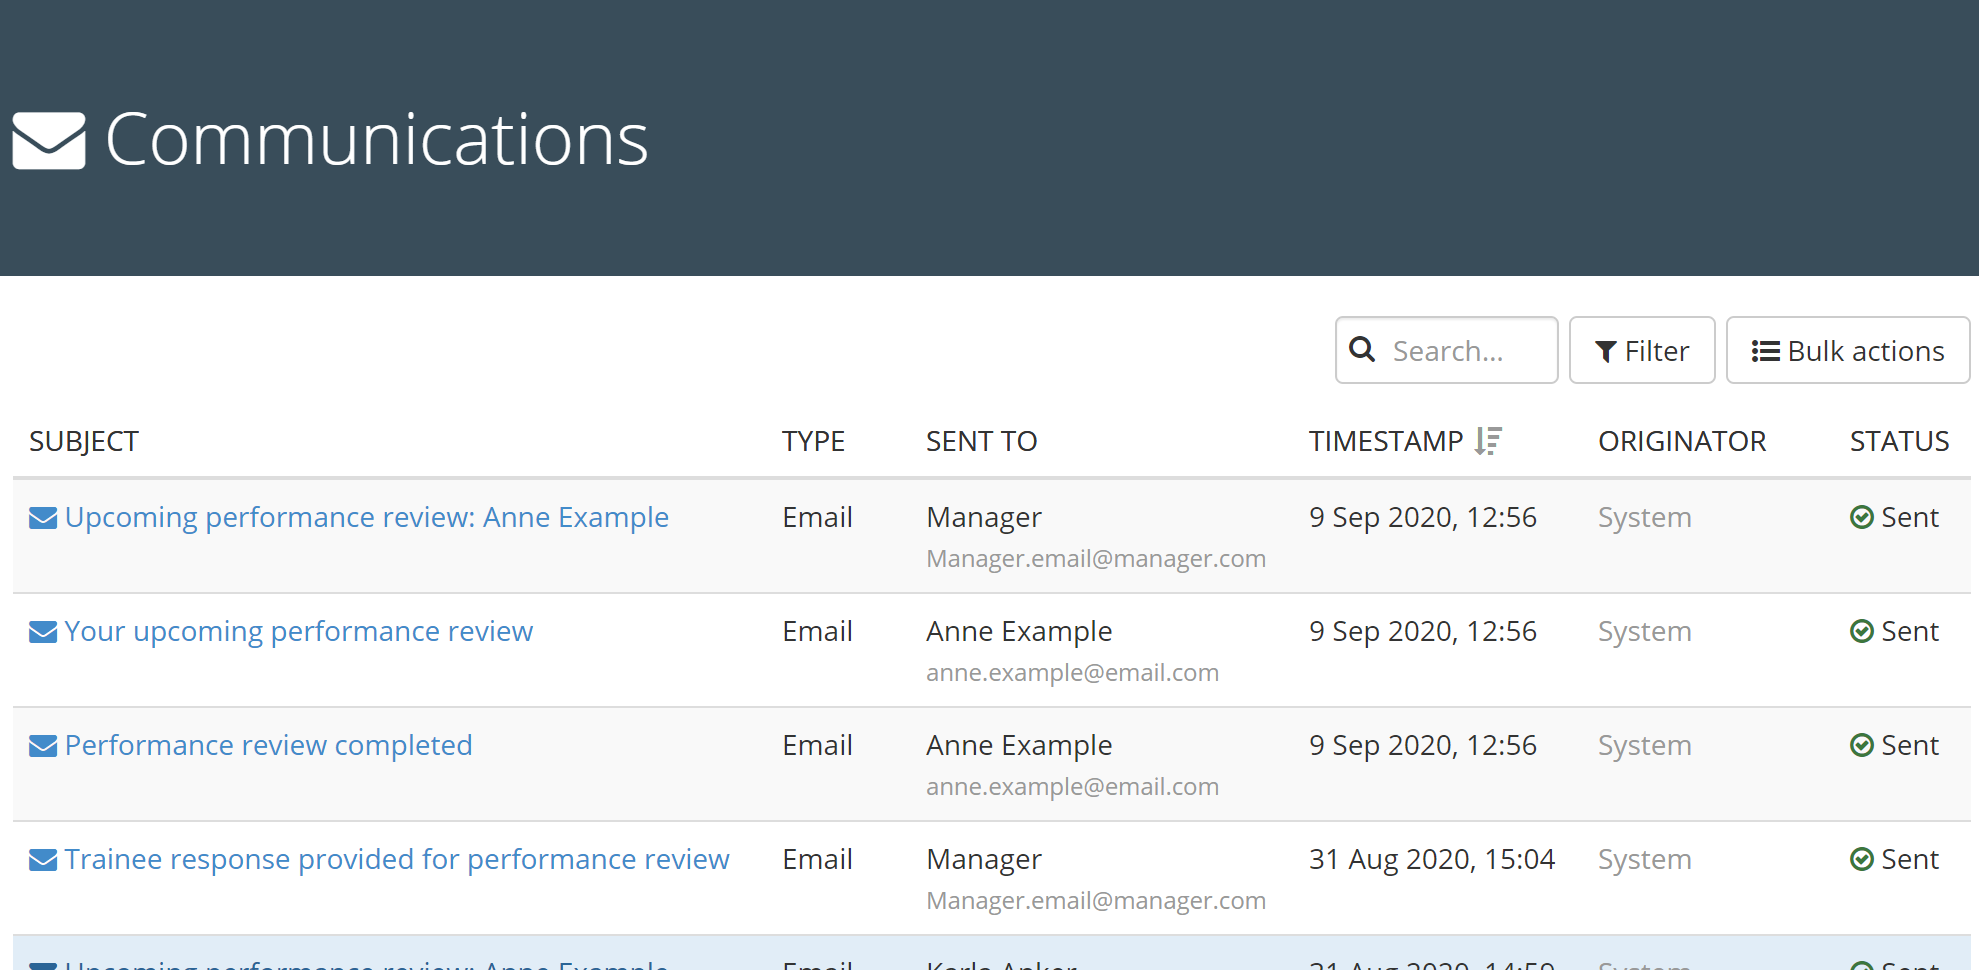The width and height of the screenshot is (1979, 970).
Task: Open Performance review completed message
Action: (x=268, y=746)
